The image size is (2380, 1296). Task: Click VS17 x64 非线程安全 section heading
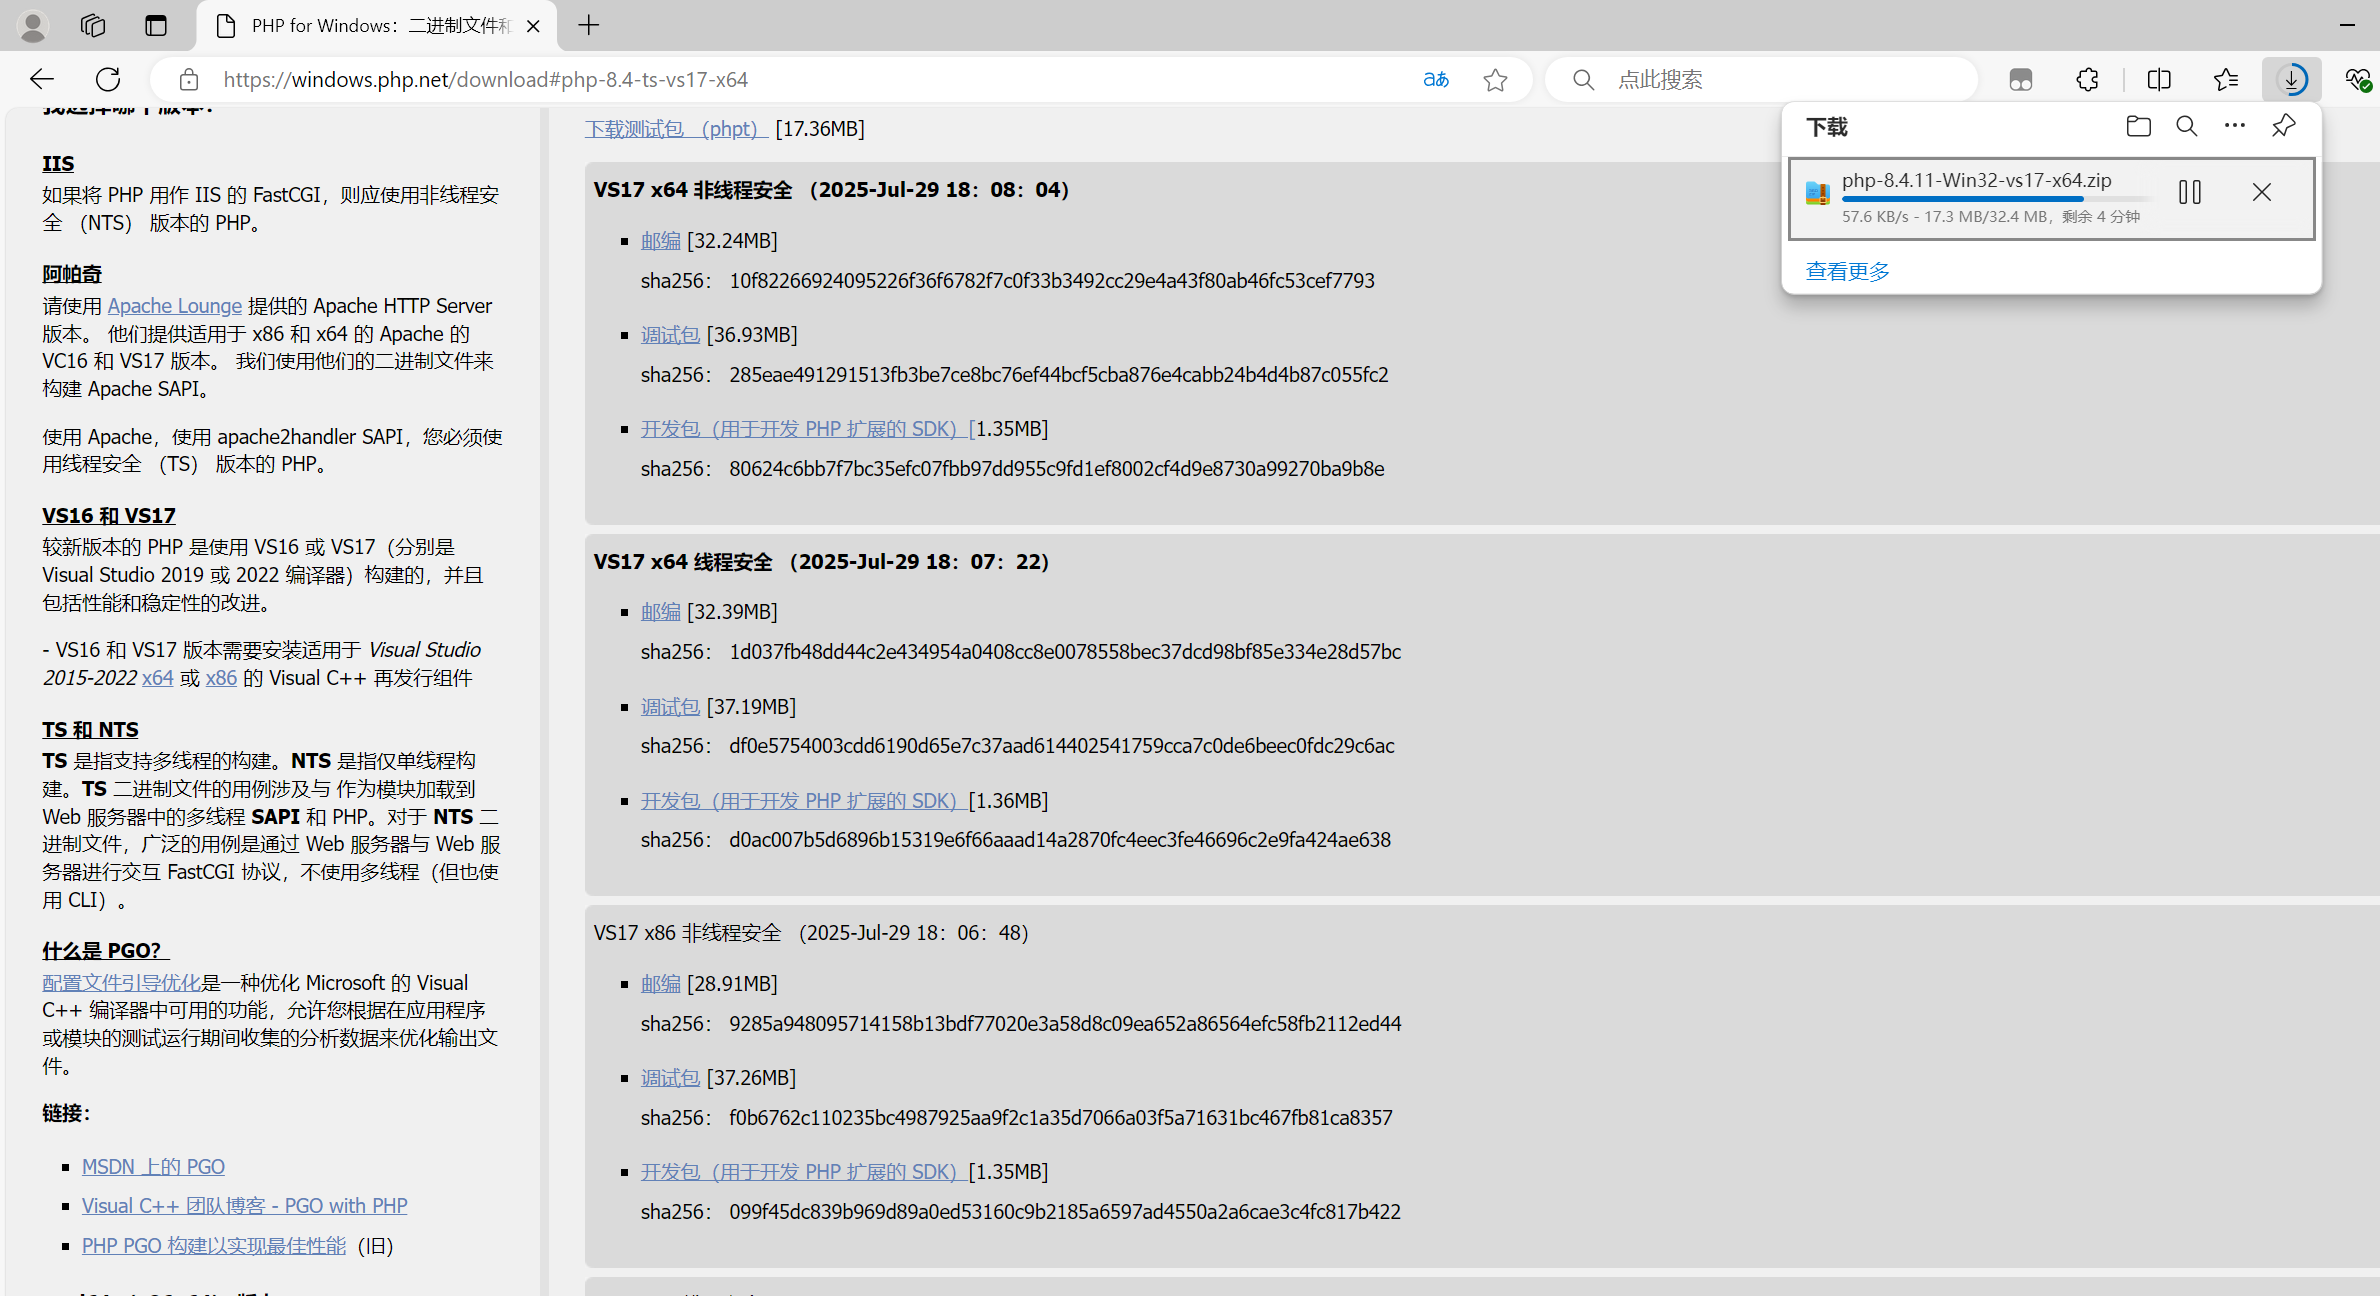(x=832, y=190)
